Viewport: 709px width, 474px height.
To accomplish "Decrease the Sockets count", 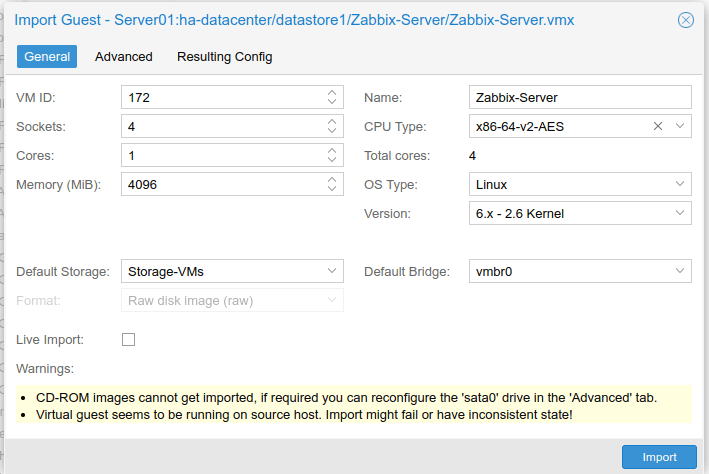I will (332, 130).
